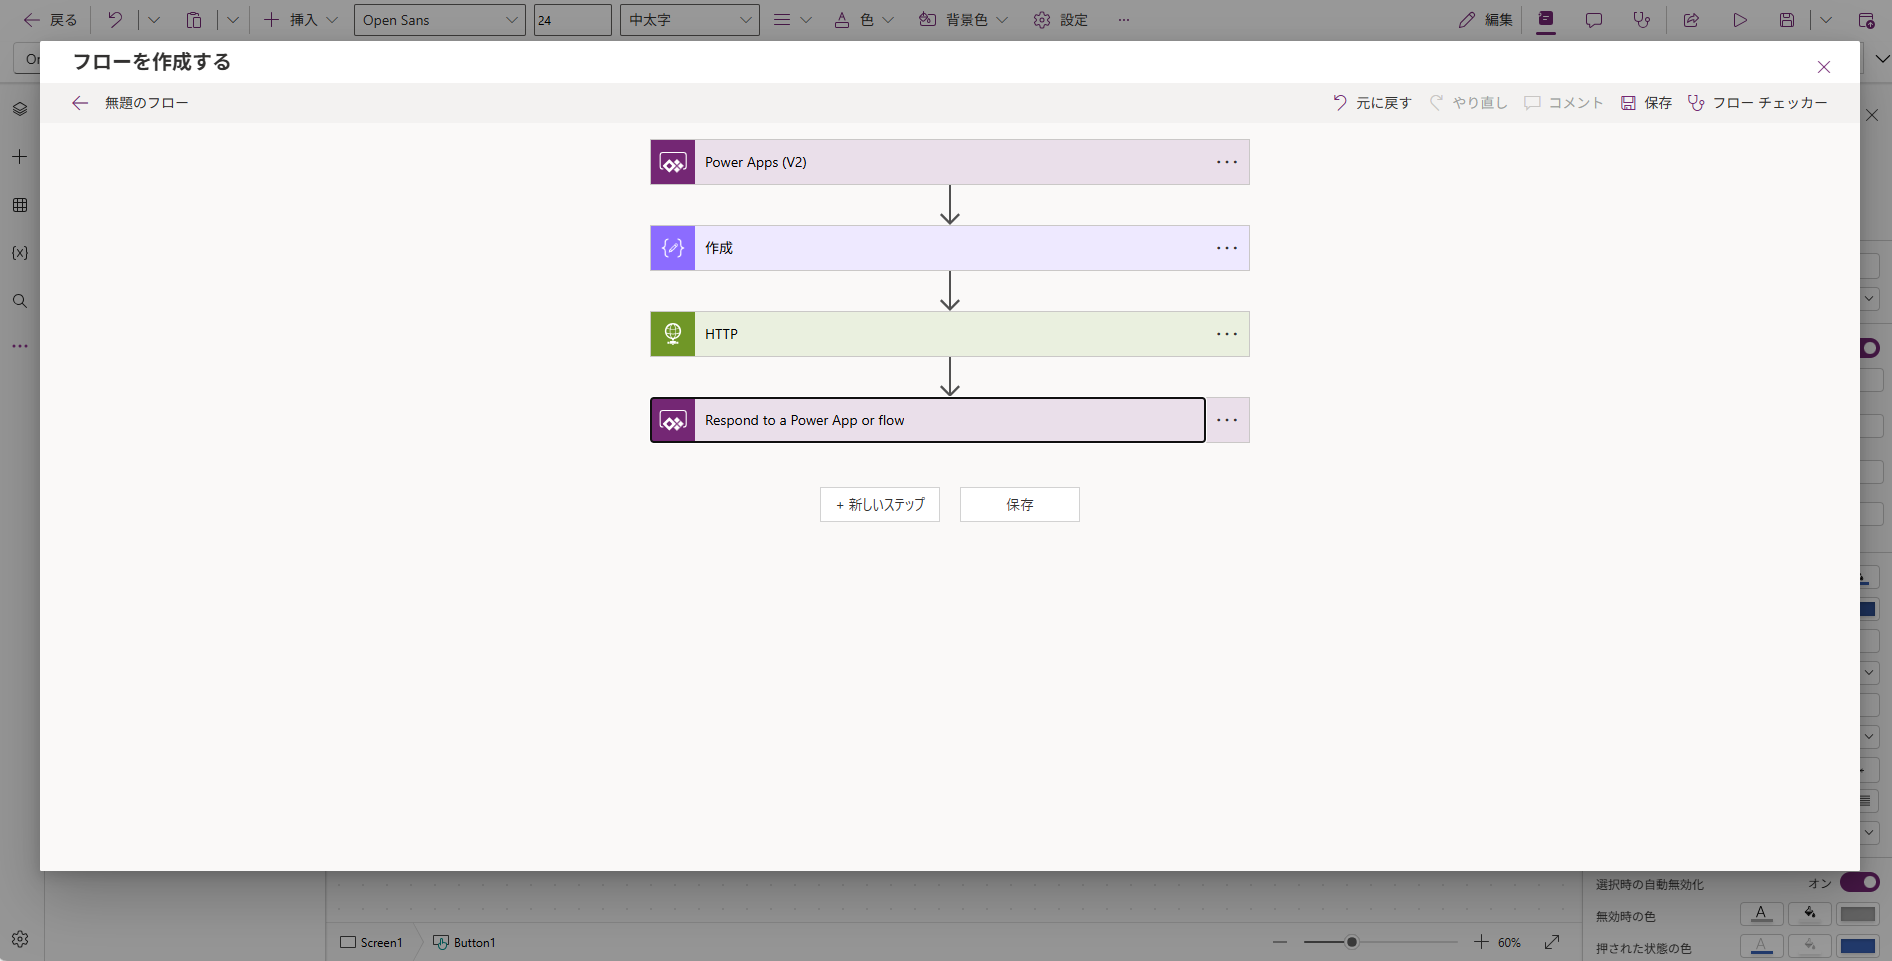Click 元に戻す undo in the flow toolbar
The height and width of the screenshot is (961, 1892).
(x=1372, y=103)
